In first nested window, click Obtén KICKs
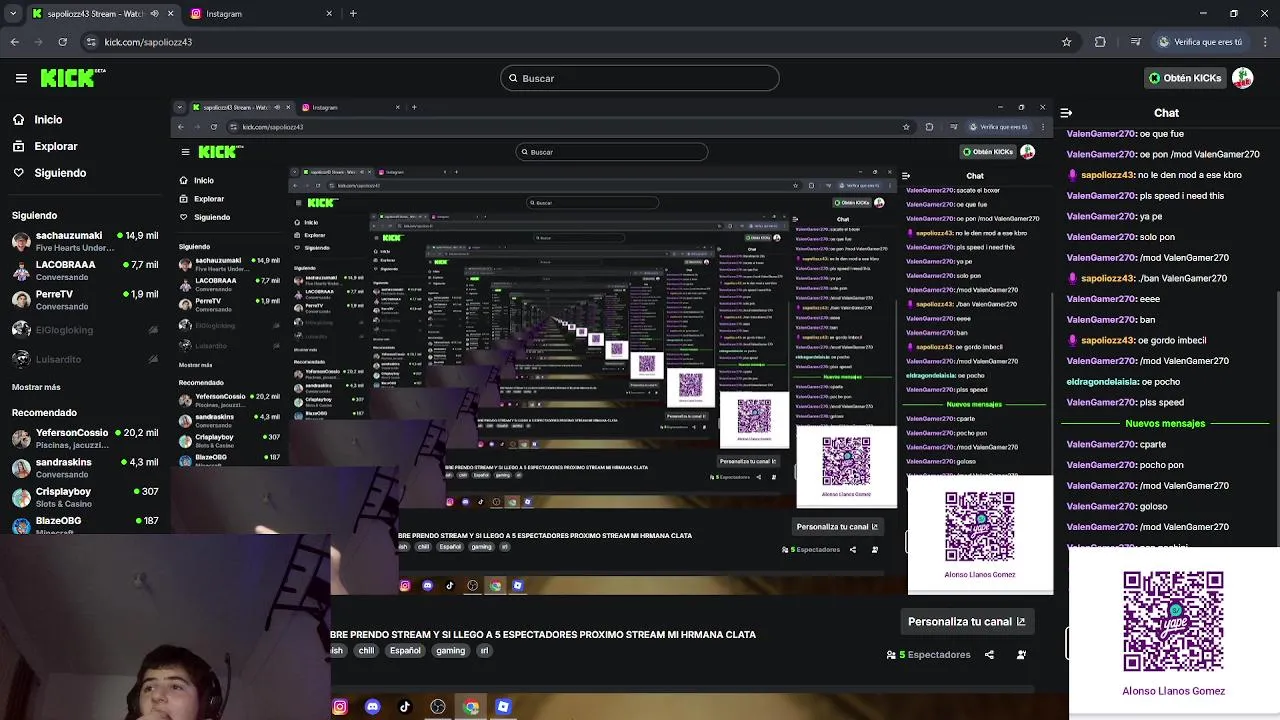Viewport: 1280px width, 720px height. (988, 152)
